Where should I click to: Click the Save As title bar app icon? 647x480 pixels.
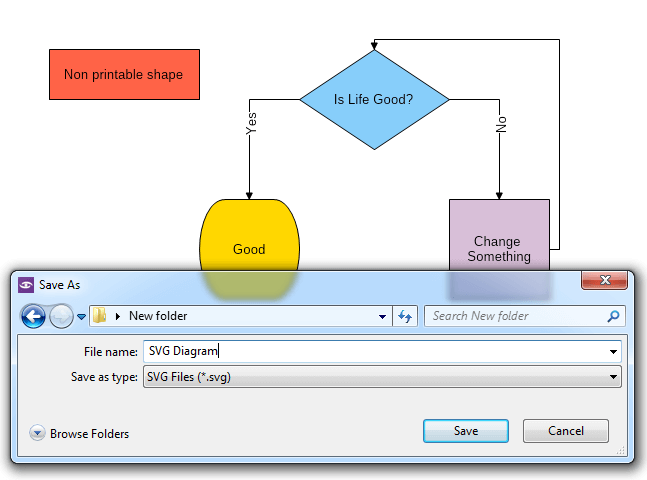(27, 285)
